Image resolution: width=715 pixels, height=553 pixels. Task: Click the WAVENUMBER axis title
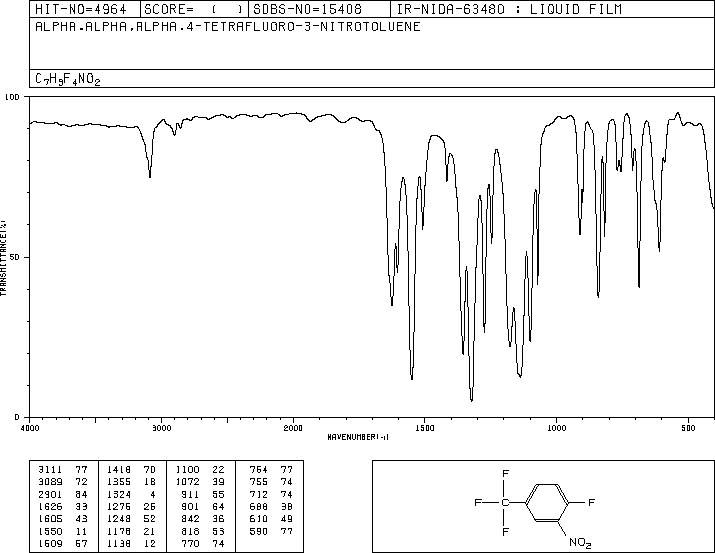coord(358,437)
